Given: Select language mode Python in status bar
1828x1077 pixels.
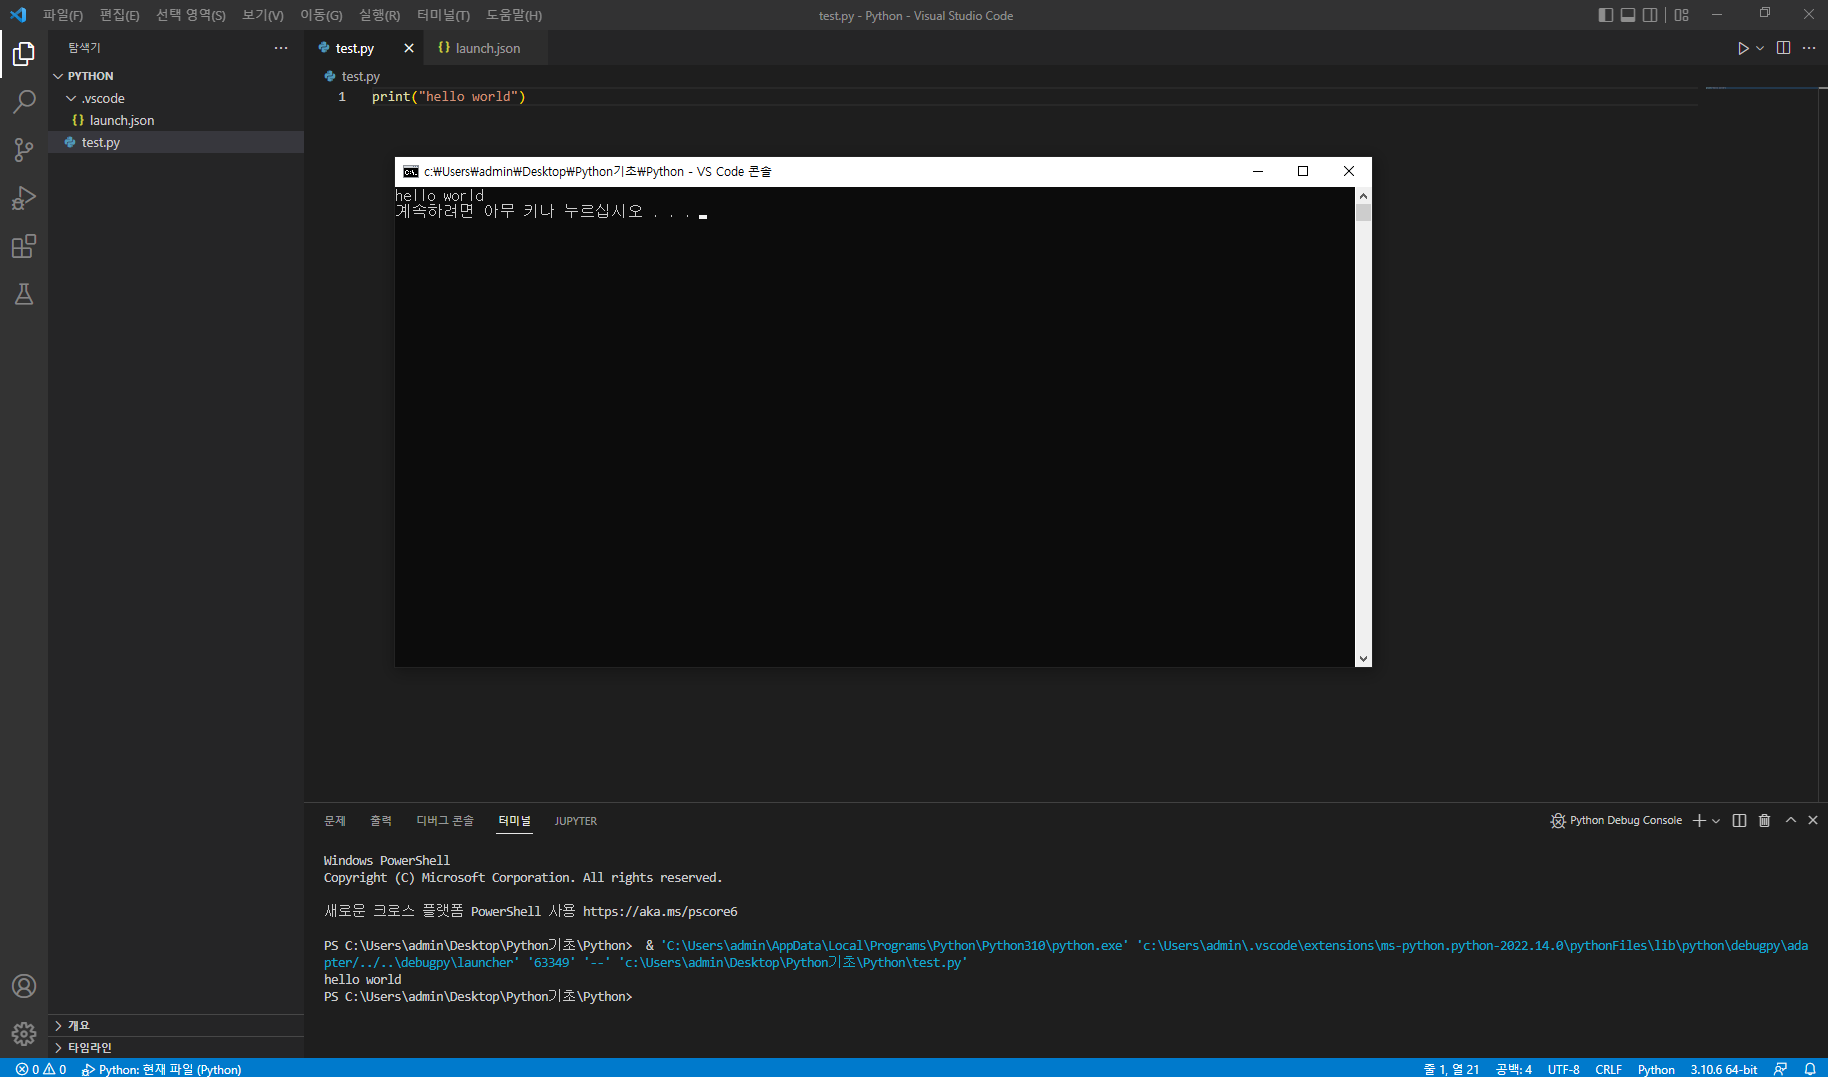Looking at the screenshot, I should point(1656,1069).
